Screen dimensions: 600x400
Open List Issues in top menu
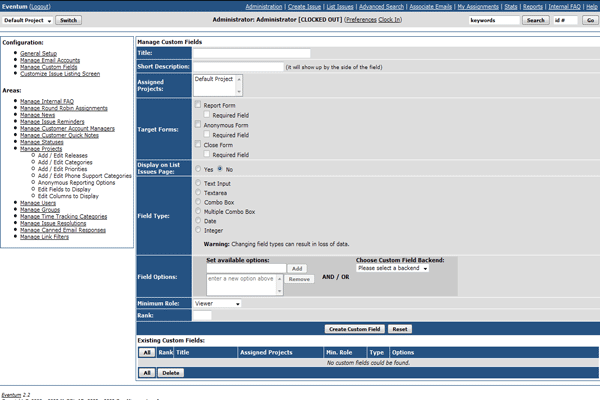(x=340, y=7)
